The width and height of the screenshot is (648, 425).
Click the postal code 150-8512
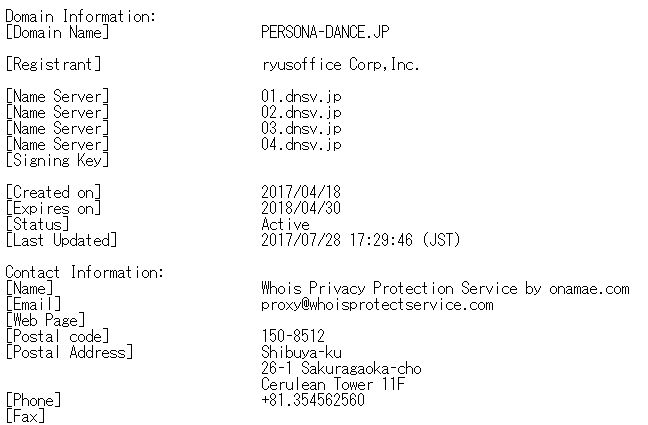pyautogui.click(x=293, y=336)
